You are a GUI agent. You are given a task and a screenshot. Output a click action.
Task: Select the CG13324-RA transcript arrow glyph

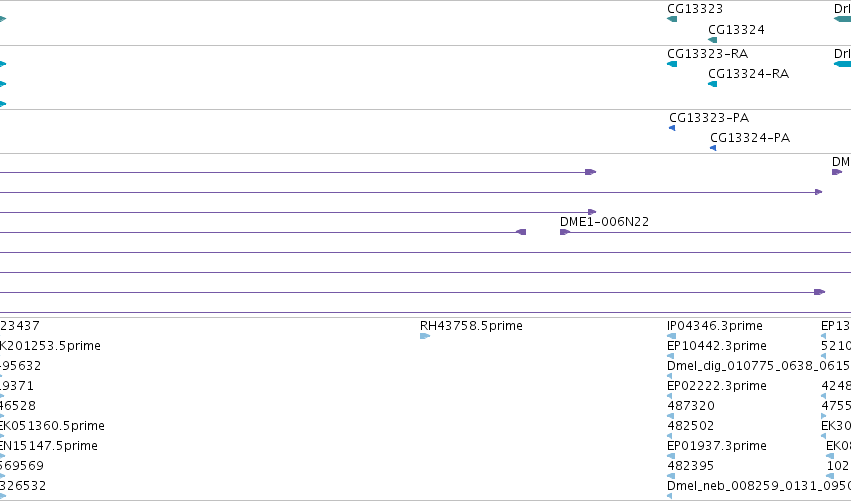click(713, 84)
